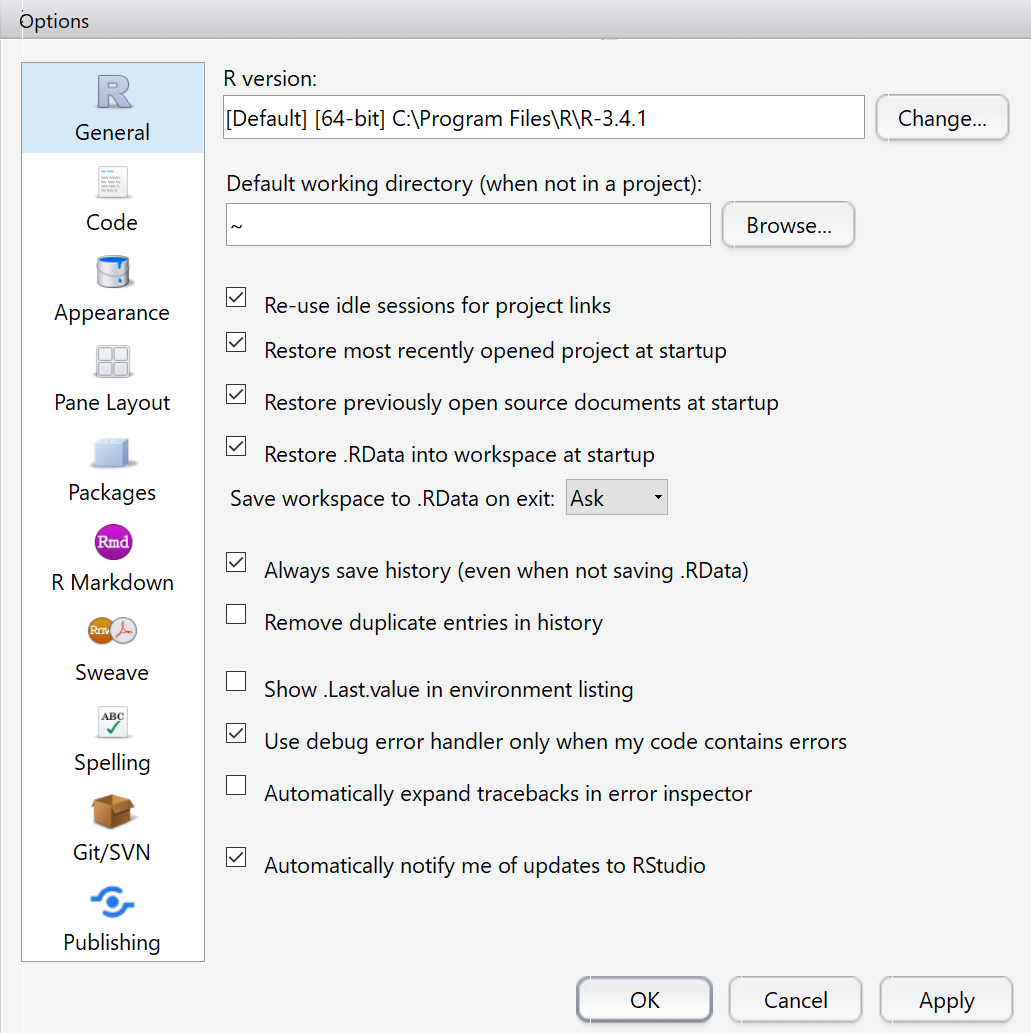
Task: Disable re-use idle sessions for project links
Action: coord(236,297)
